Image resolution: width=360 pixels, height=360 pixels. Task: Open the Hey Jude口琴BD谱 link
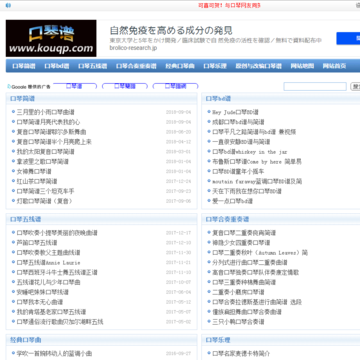(235, 112)
